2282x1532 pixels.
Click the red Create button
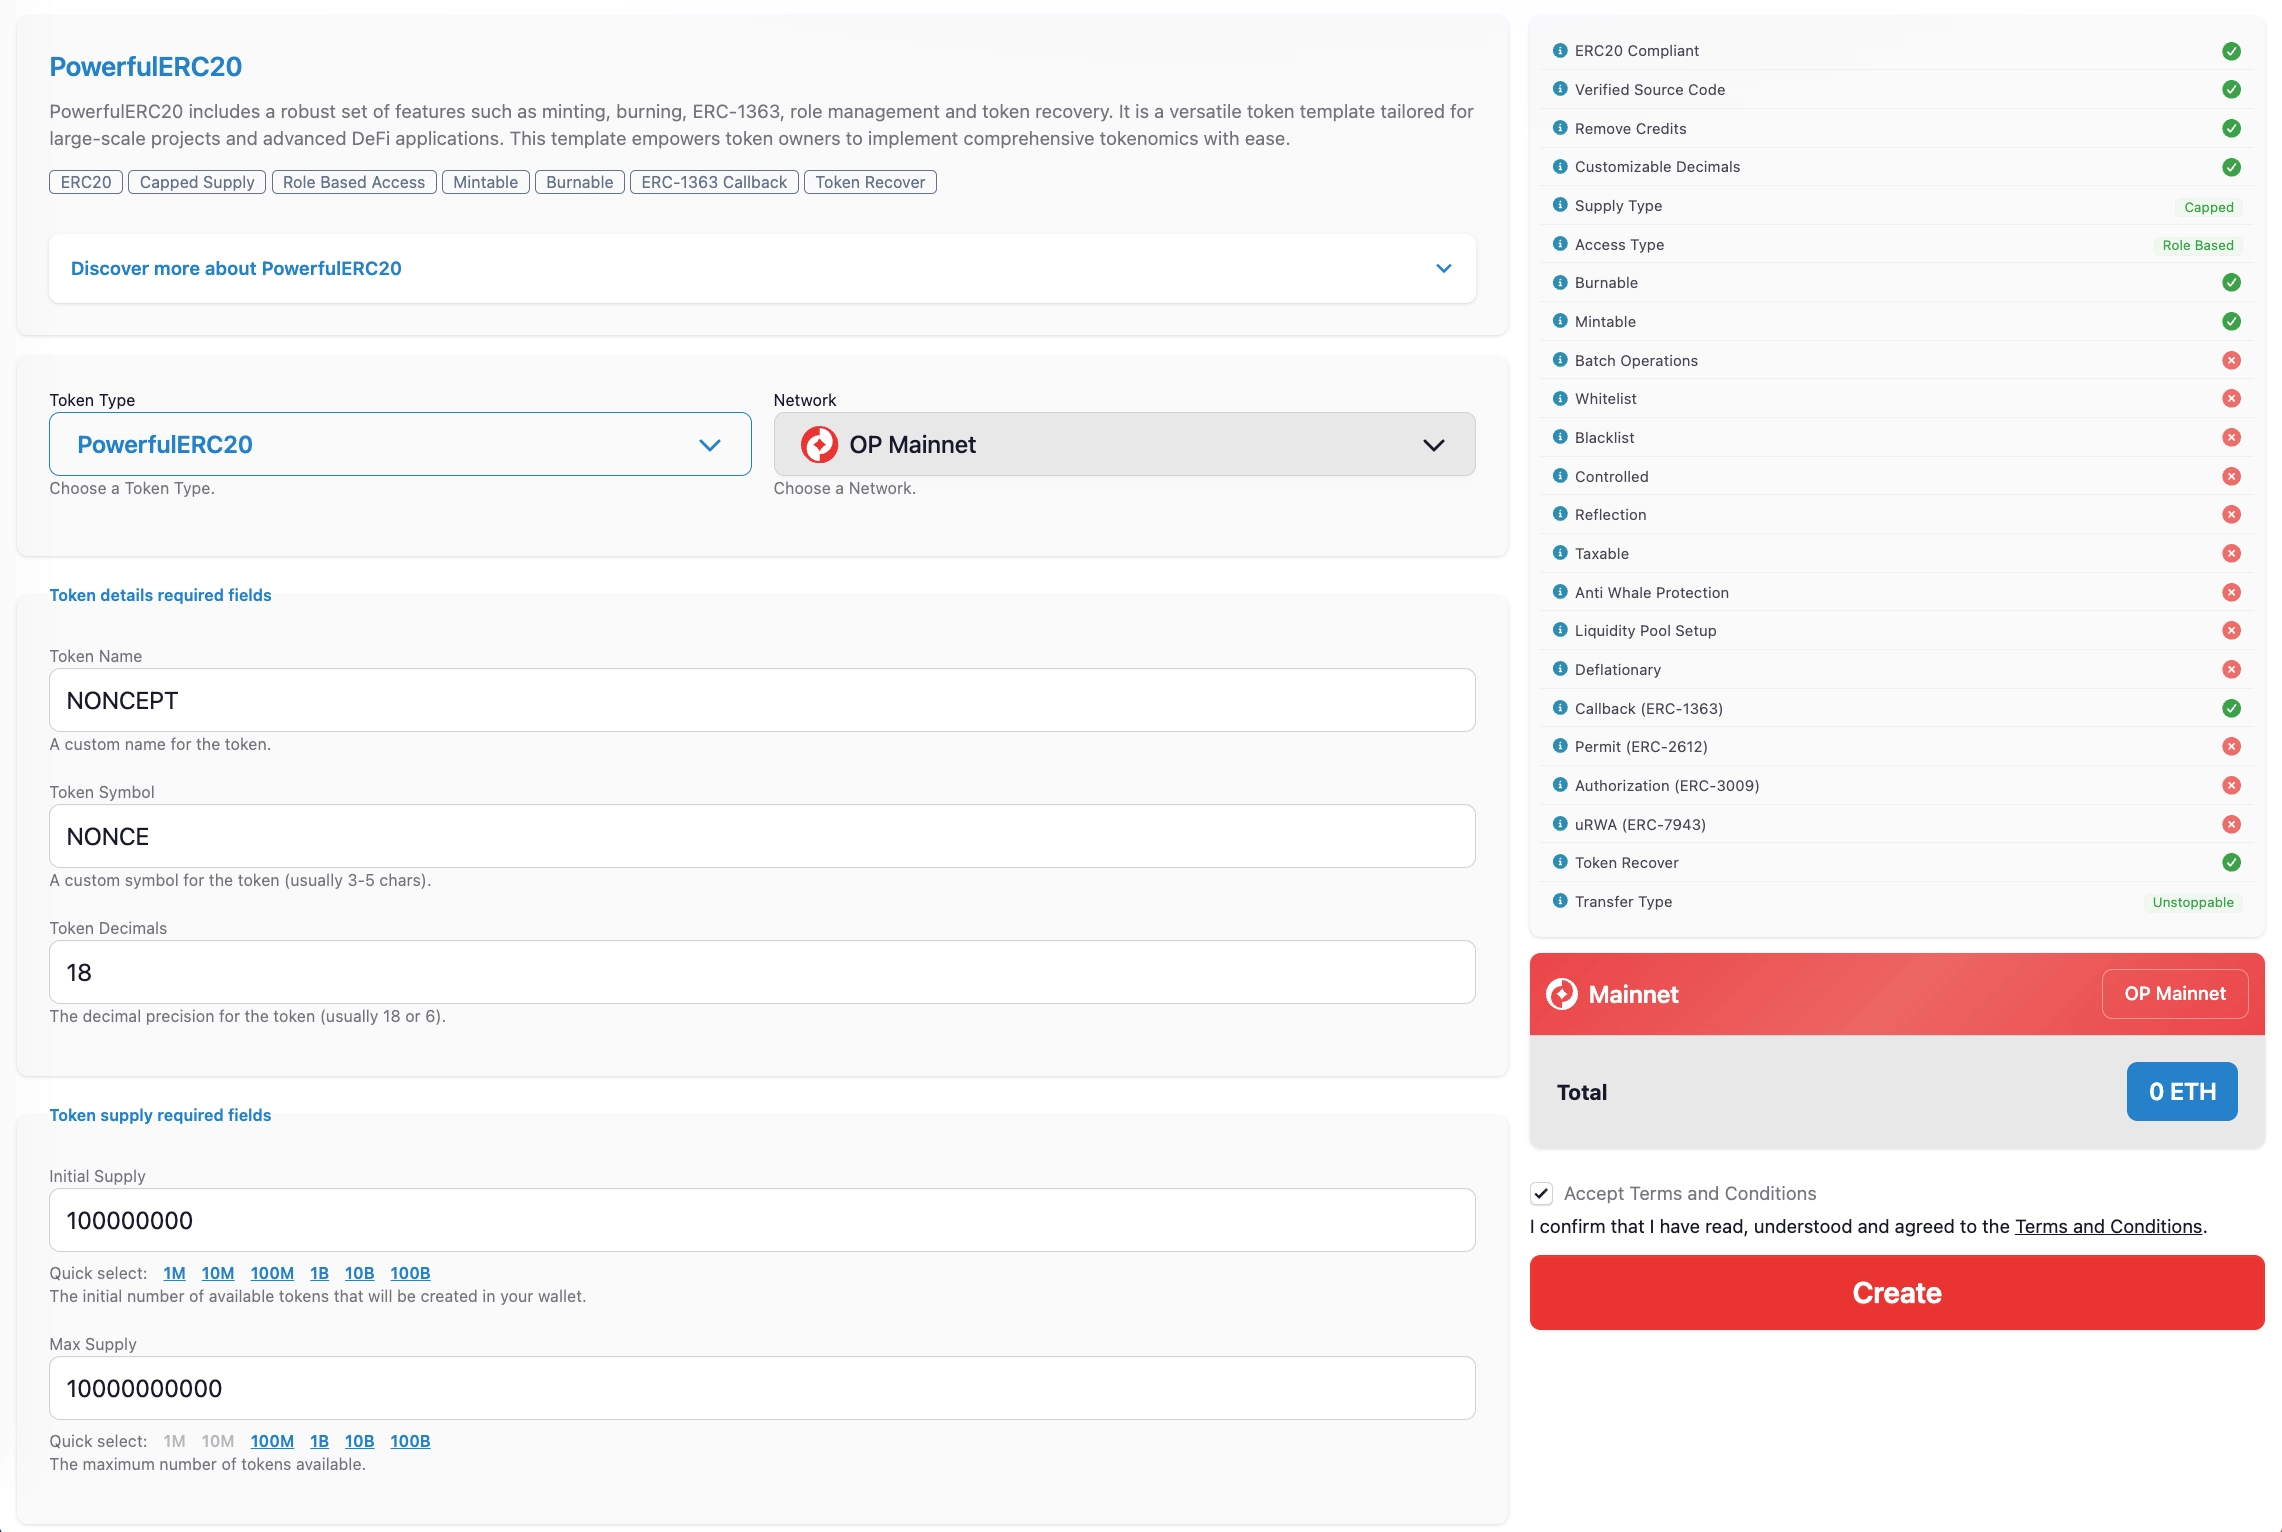click(x=1897, y=1292)
